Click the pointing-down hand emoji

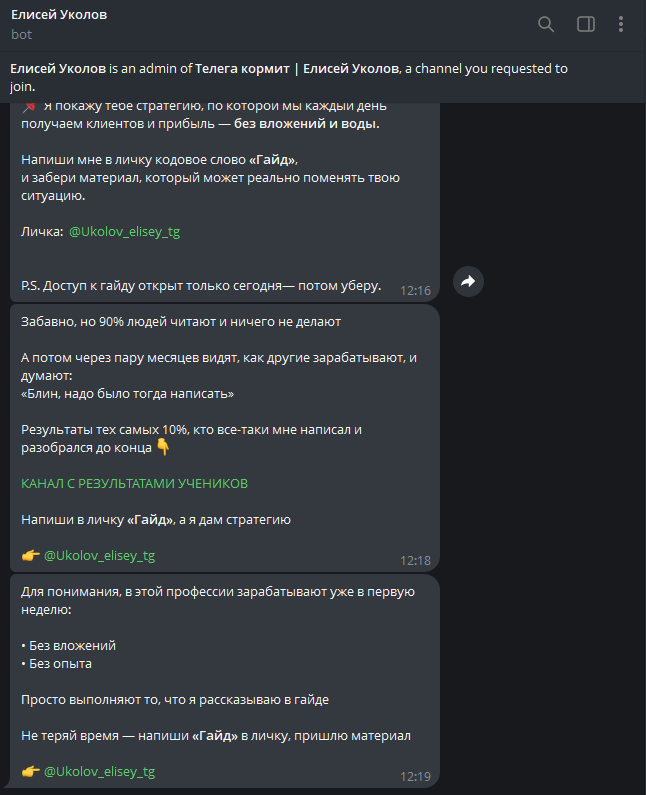coord(163,448)
